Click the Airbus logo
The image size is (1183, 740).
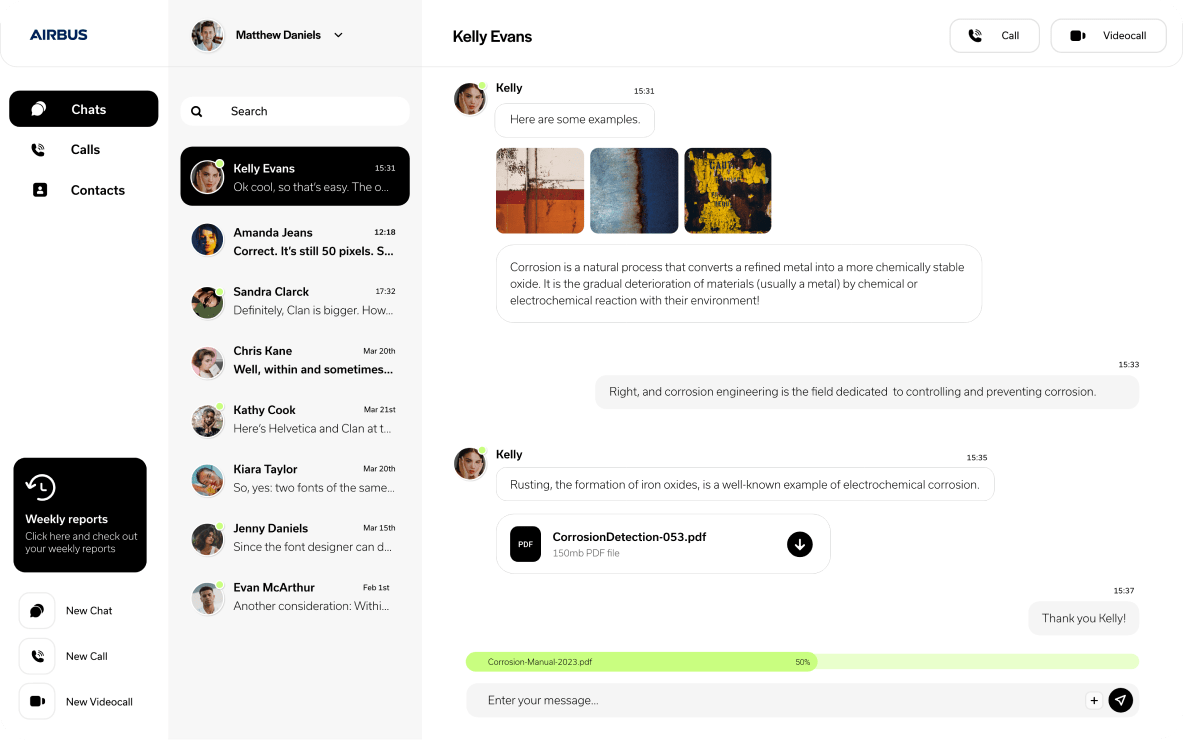(x=59, y=35)
